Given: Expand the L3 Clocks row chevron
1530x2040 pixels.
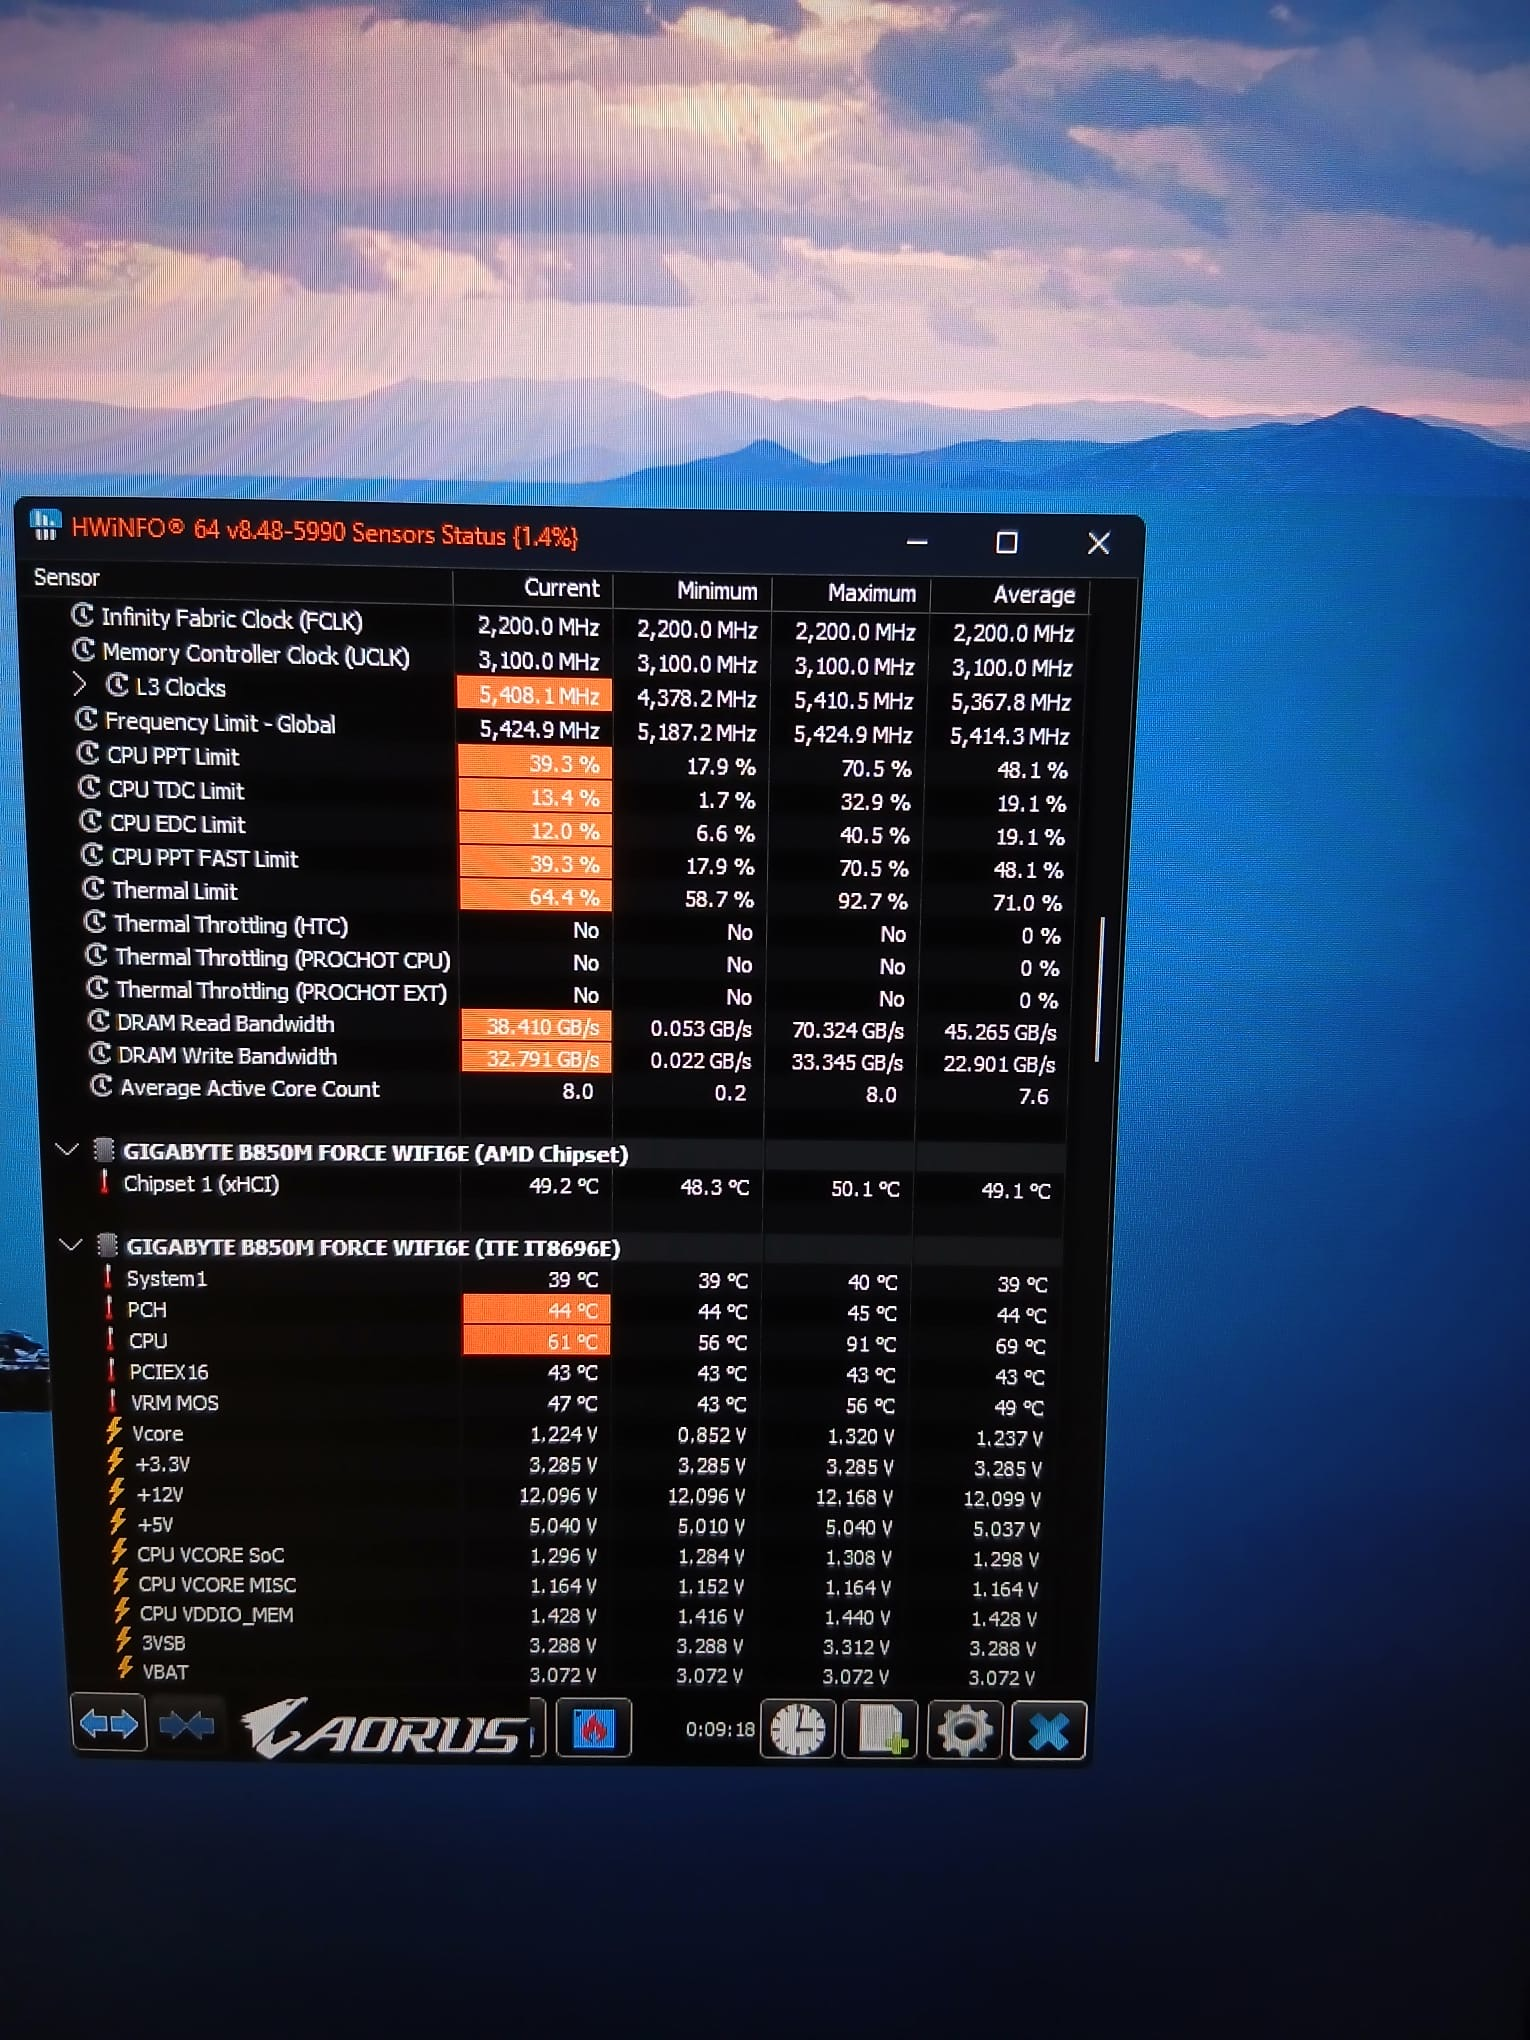Looking at the screenshot, I should click(81, 685).
